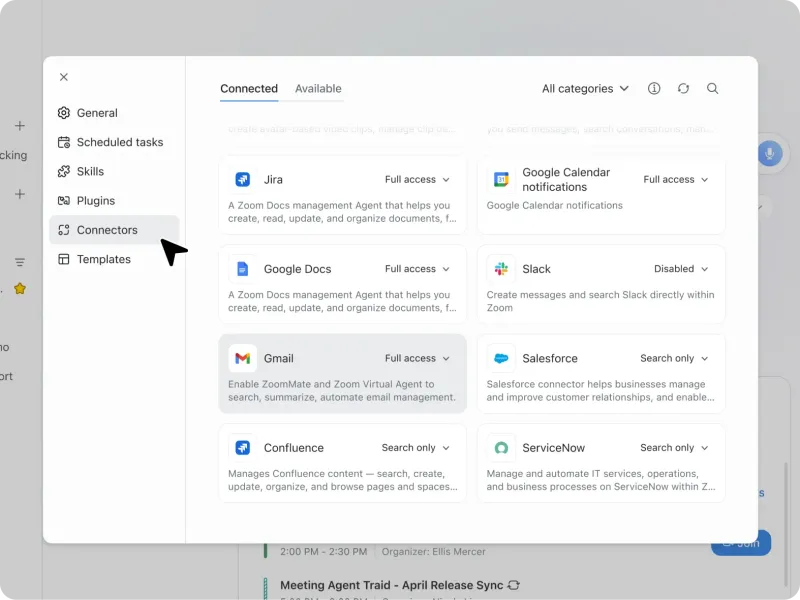Select the Salesforce connector title
This screenshot has height=600, width=800.
(x=549, y=358)
